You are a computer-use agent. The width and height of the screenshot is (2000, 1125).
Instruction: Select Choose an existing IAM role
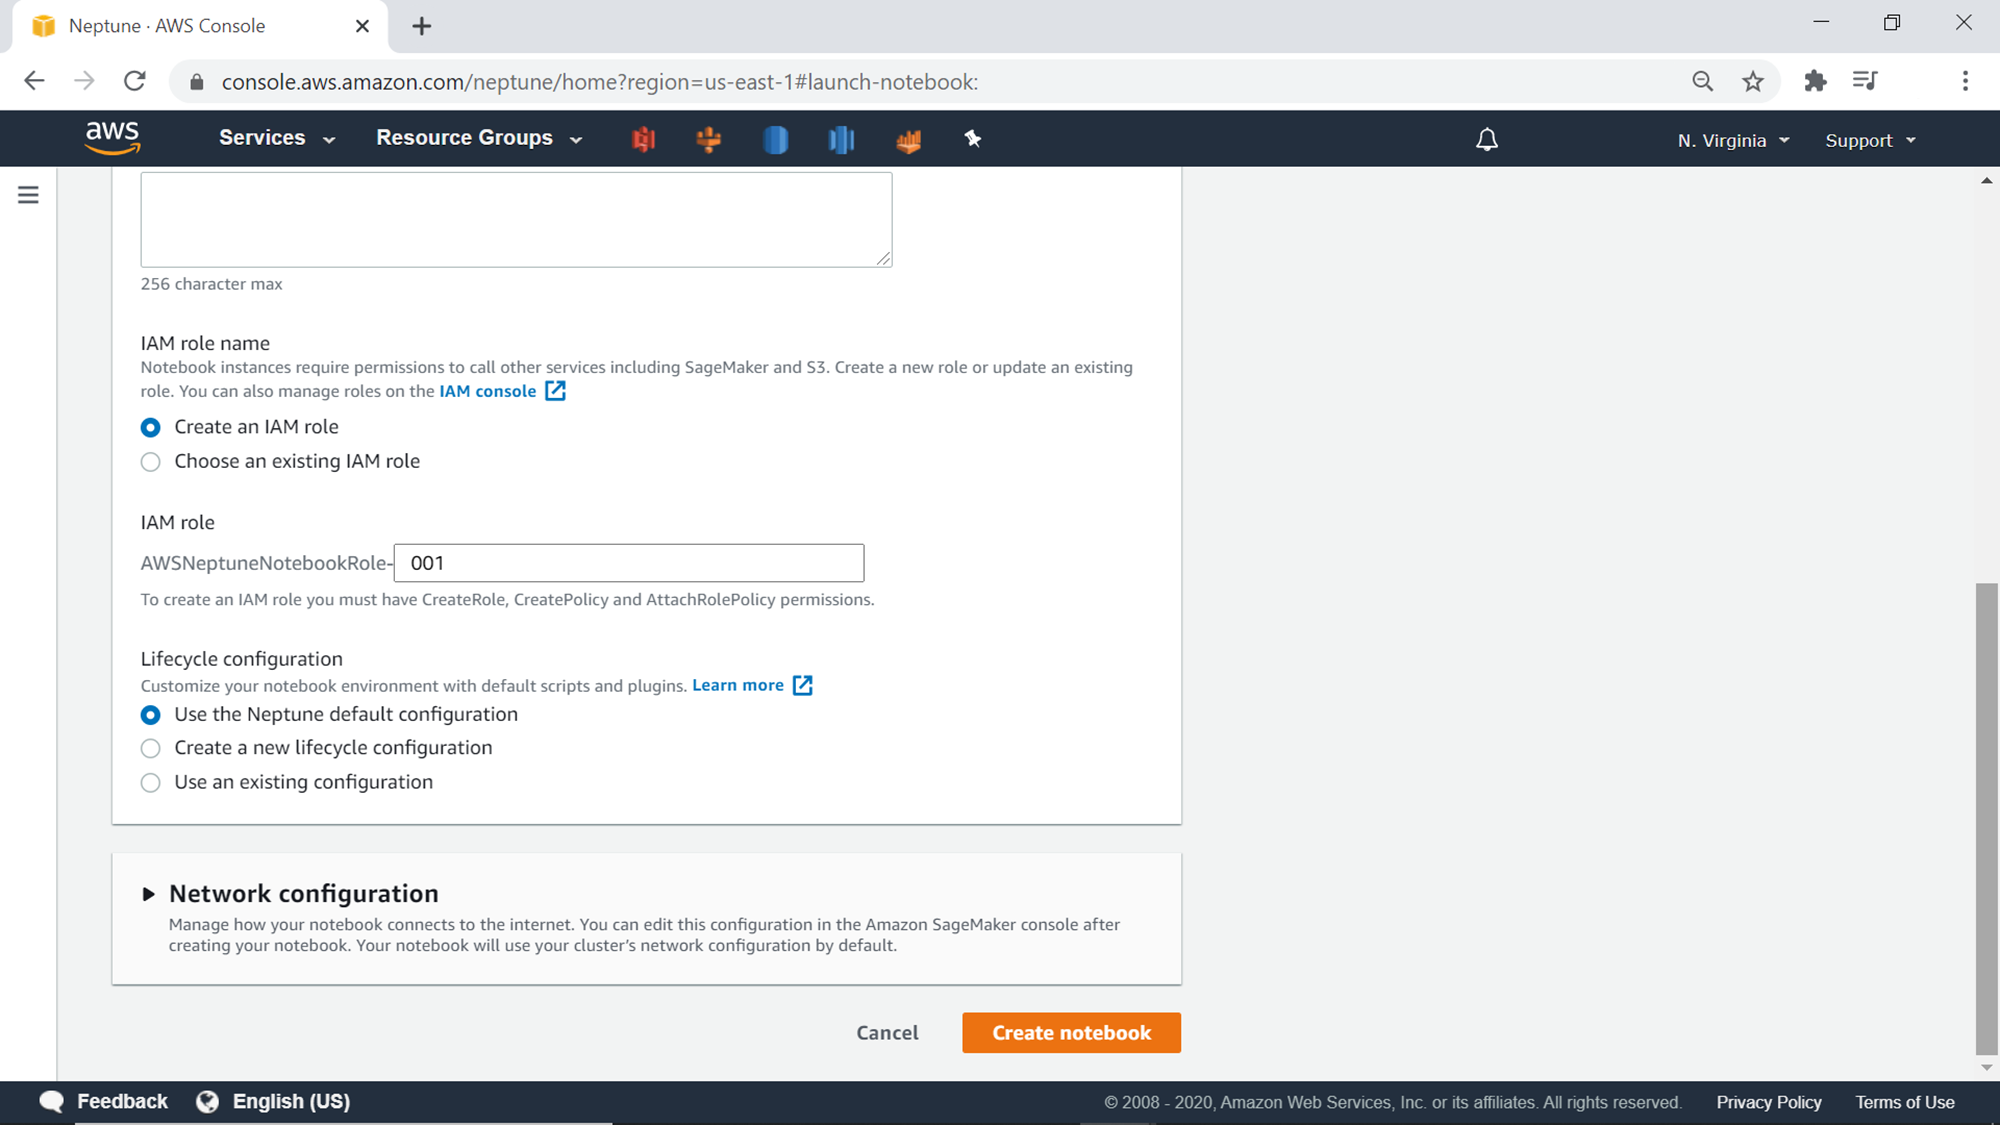(151, 462)
